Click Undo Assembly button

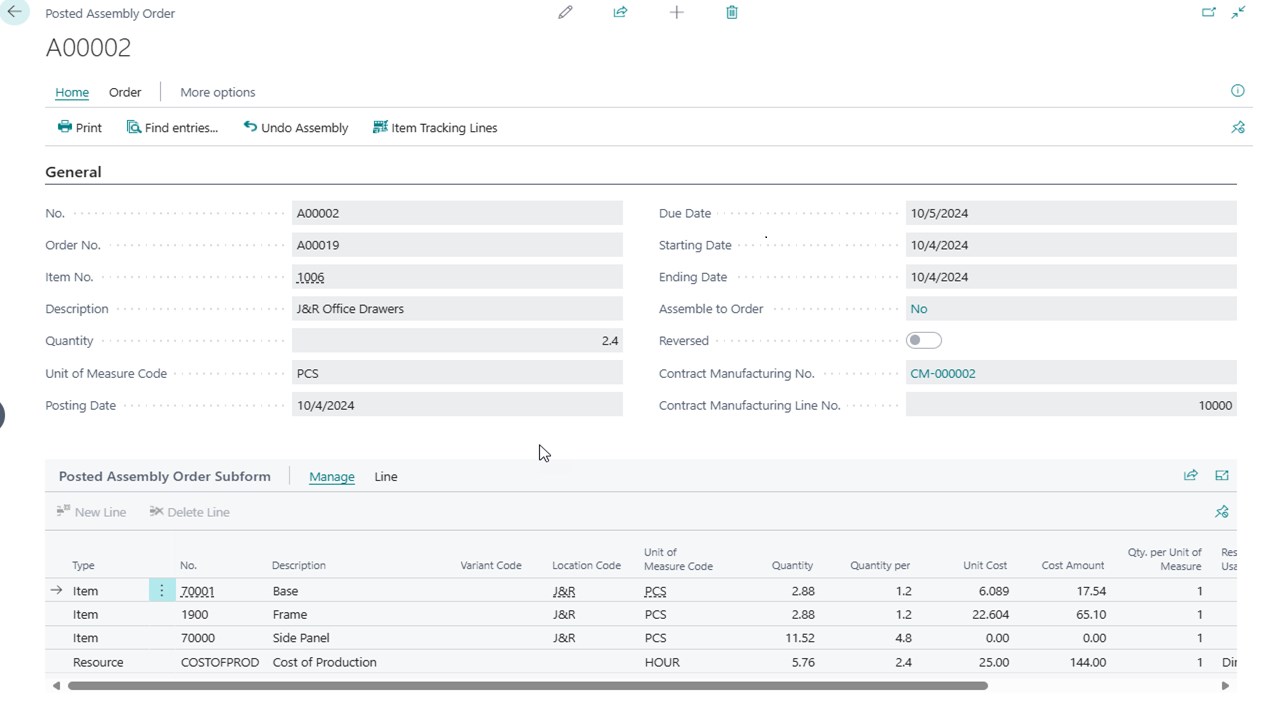tap(296, 128)
